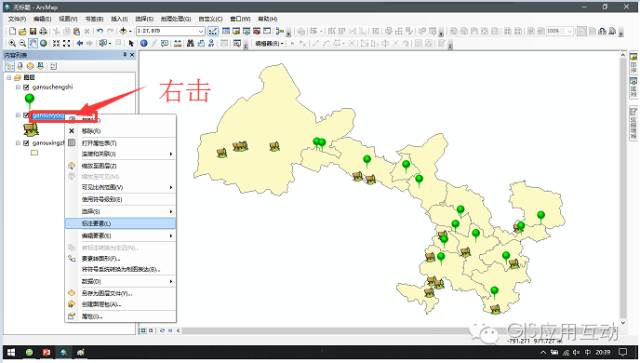This screenshot has width=640, height=363.
Task: Click the green pin symbol swatch
Action: tap(29, 100)
